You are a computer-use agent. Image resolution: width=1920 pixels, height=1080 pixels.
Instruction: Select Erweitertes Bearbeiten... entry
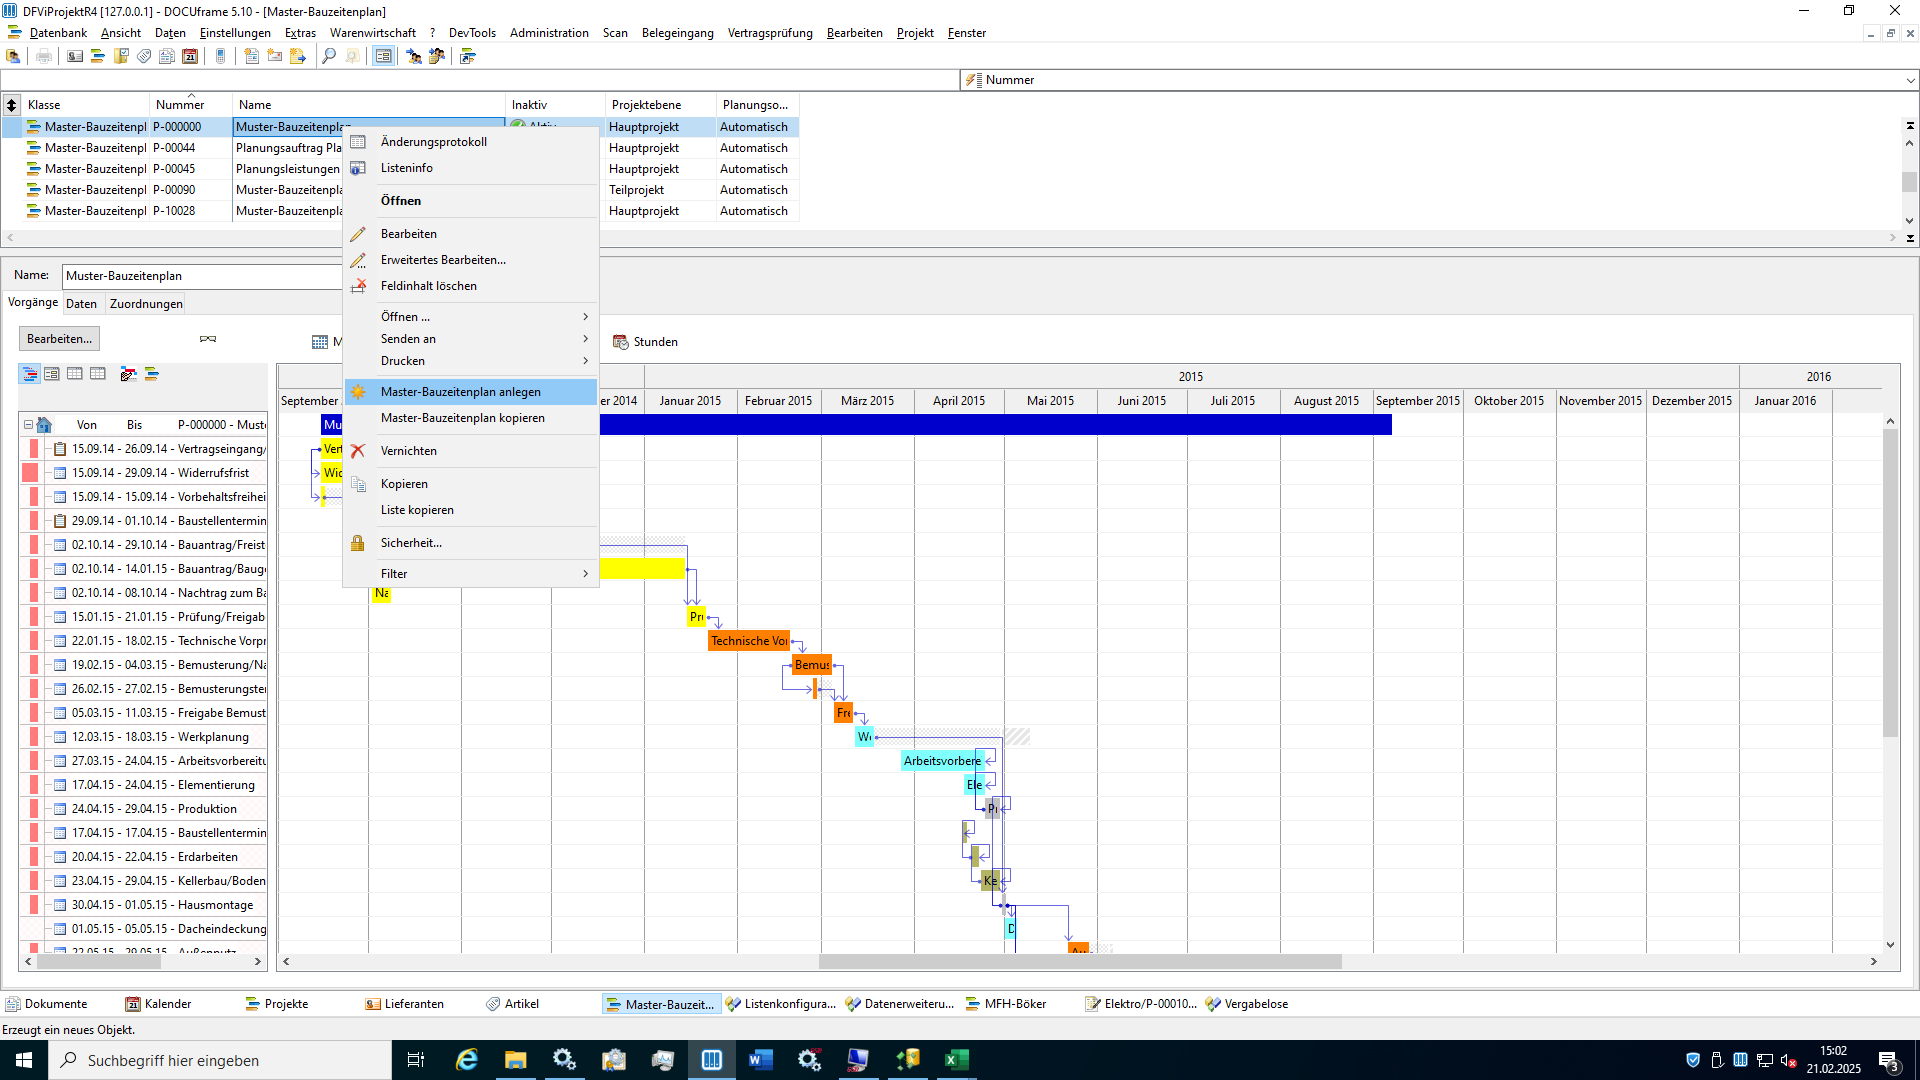pos(471,260)
